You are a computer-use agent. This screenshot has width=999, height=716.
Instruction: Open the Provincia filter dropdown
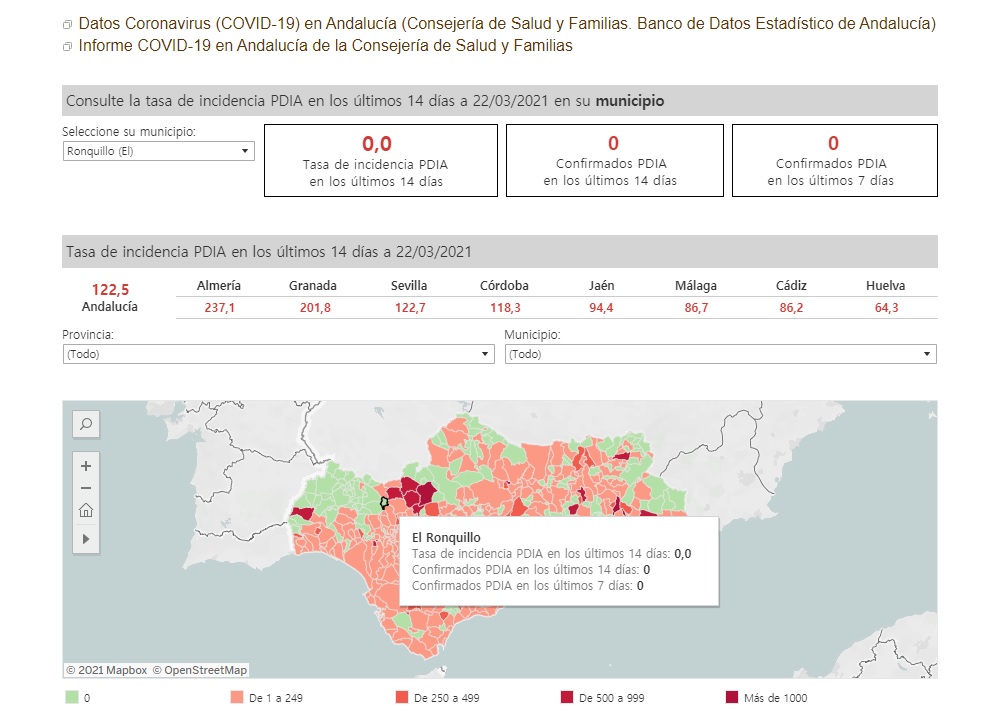tap(278, 354)
